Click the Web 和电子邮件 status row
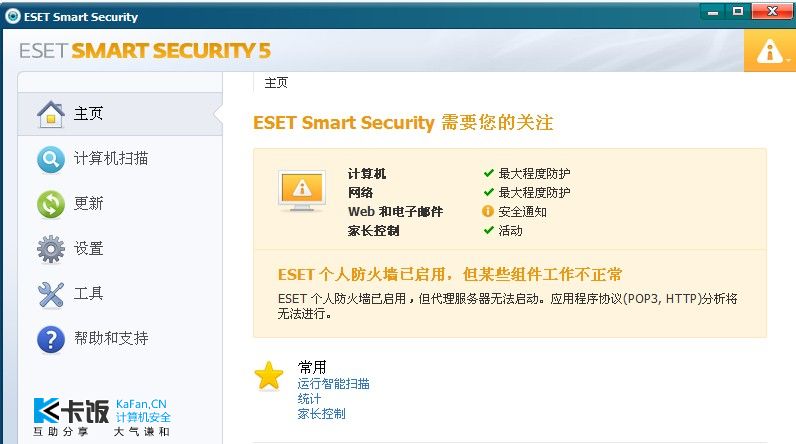Image resolution: width=796 pixels, height=444 pixels. coord(394,211)
